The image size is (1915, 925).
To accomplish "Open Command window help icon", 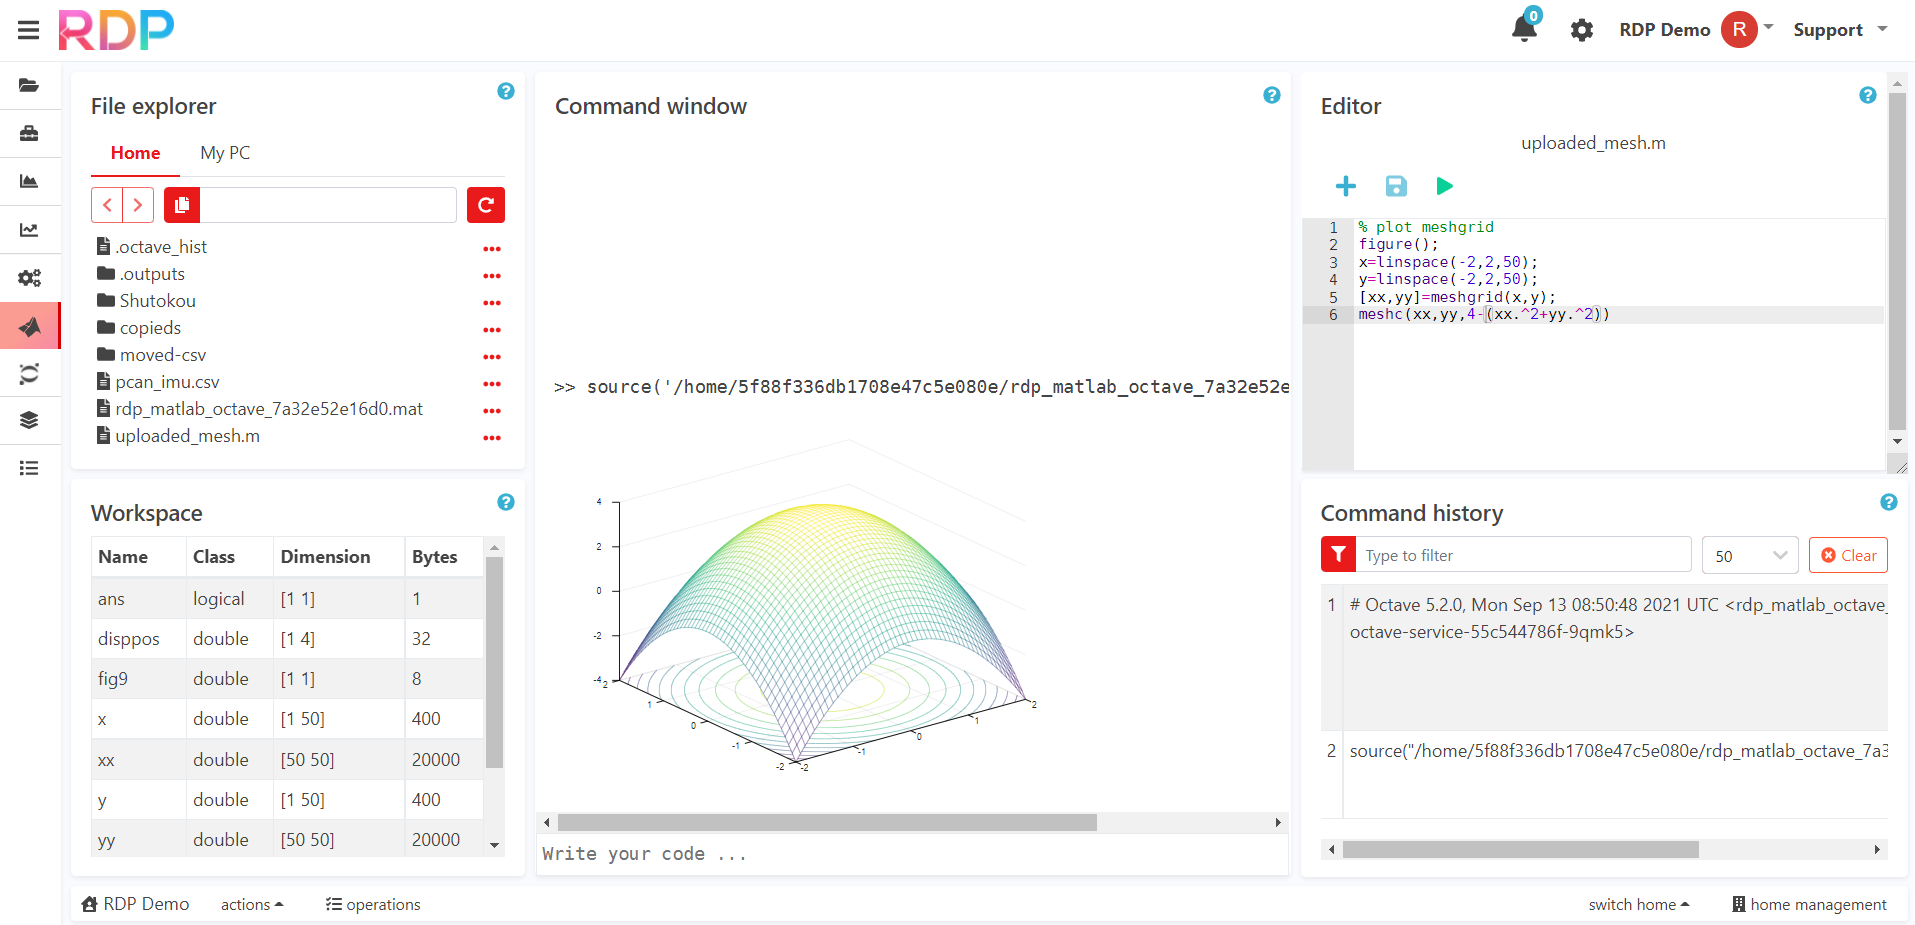I will (1272, 95).
